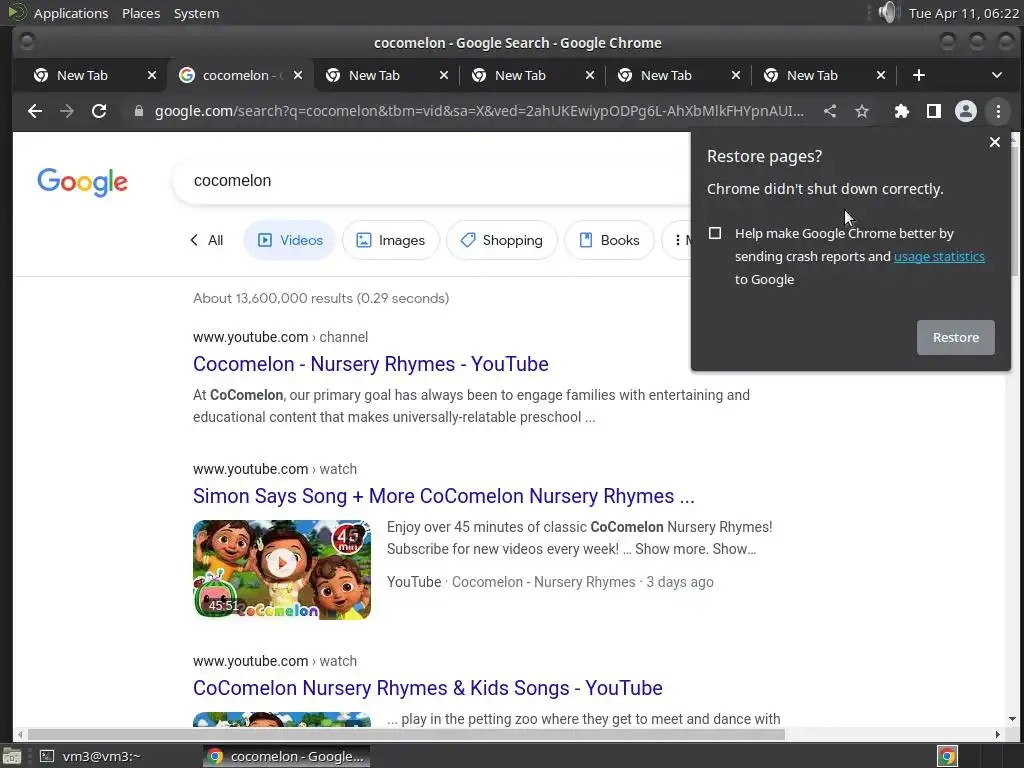This screenshot has height=768, width=1024.
Task: Expand the More filters three-dot chip
Action: pyautogui.click(x=677, y=240)
